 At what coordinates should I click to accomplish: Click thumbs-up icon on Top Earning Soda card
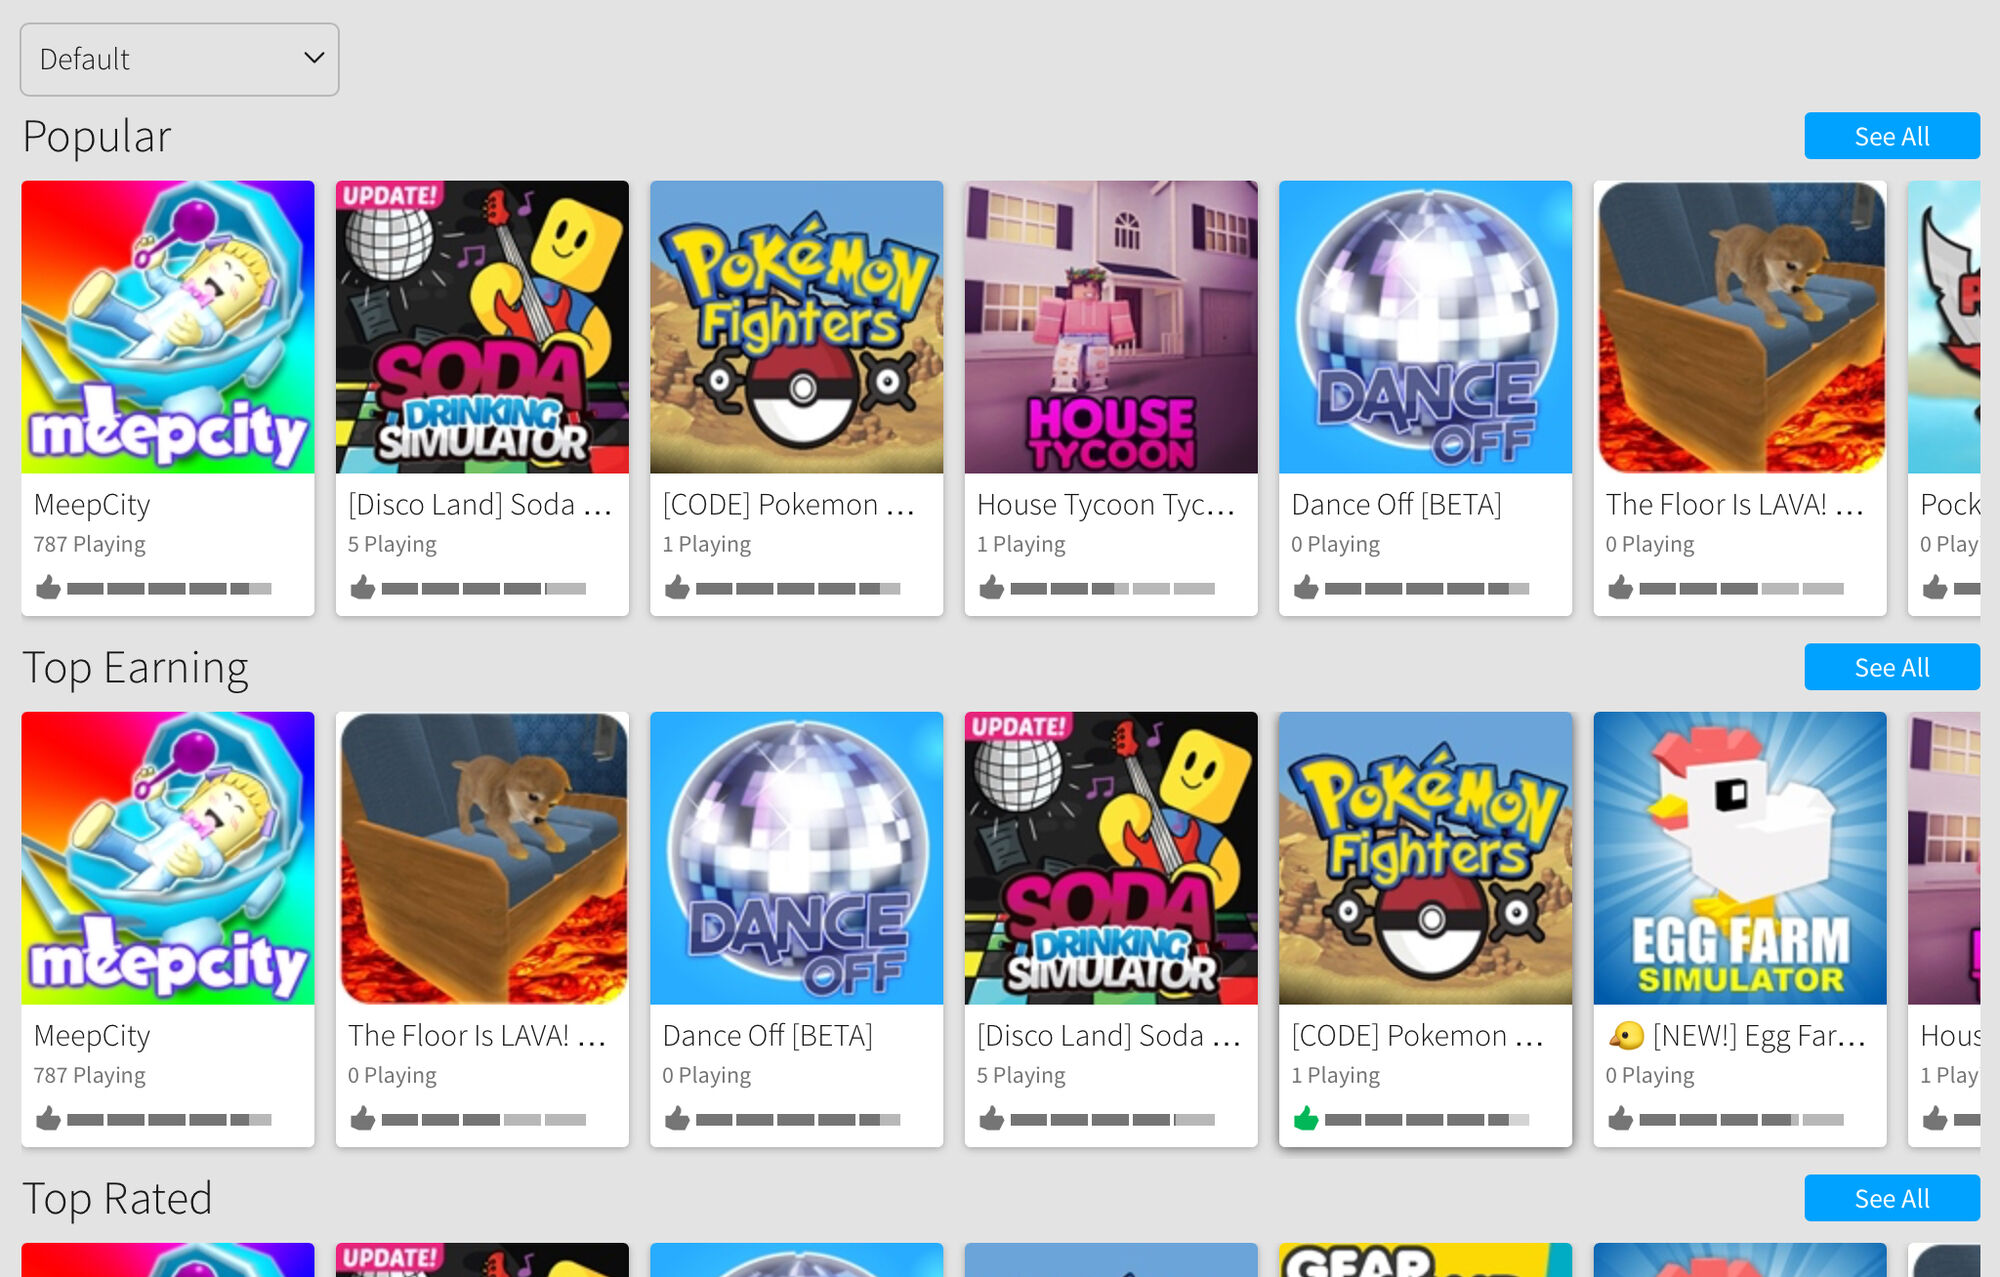click(x=992, y=1118)
